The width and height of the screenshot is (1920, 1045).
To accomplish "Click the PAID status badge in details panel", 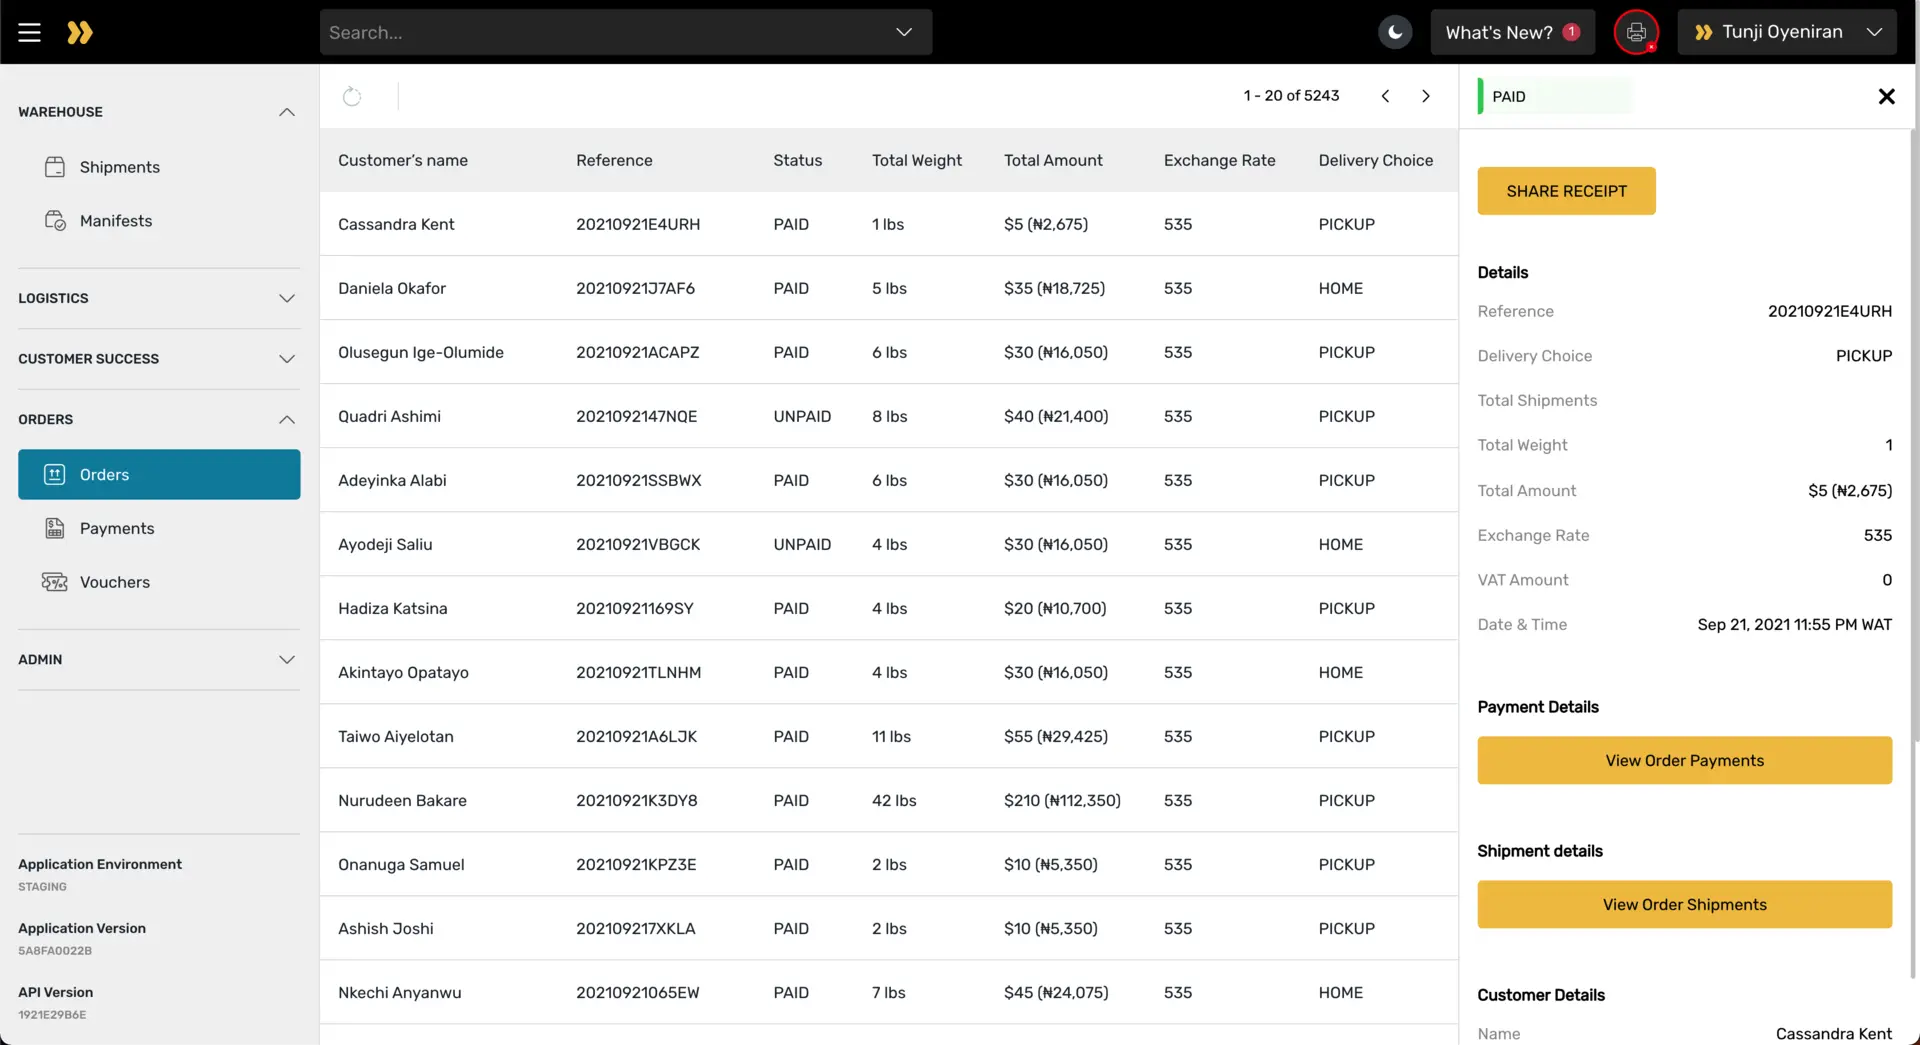I will coord(1554,96).
